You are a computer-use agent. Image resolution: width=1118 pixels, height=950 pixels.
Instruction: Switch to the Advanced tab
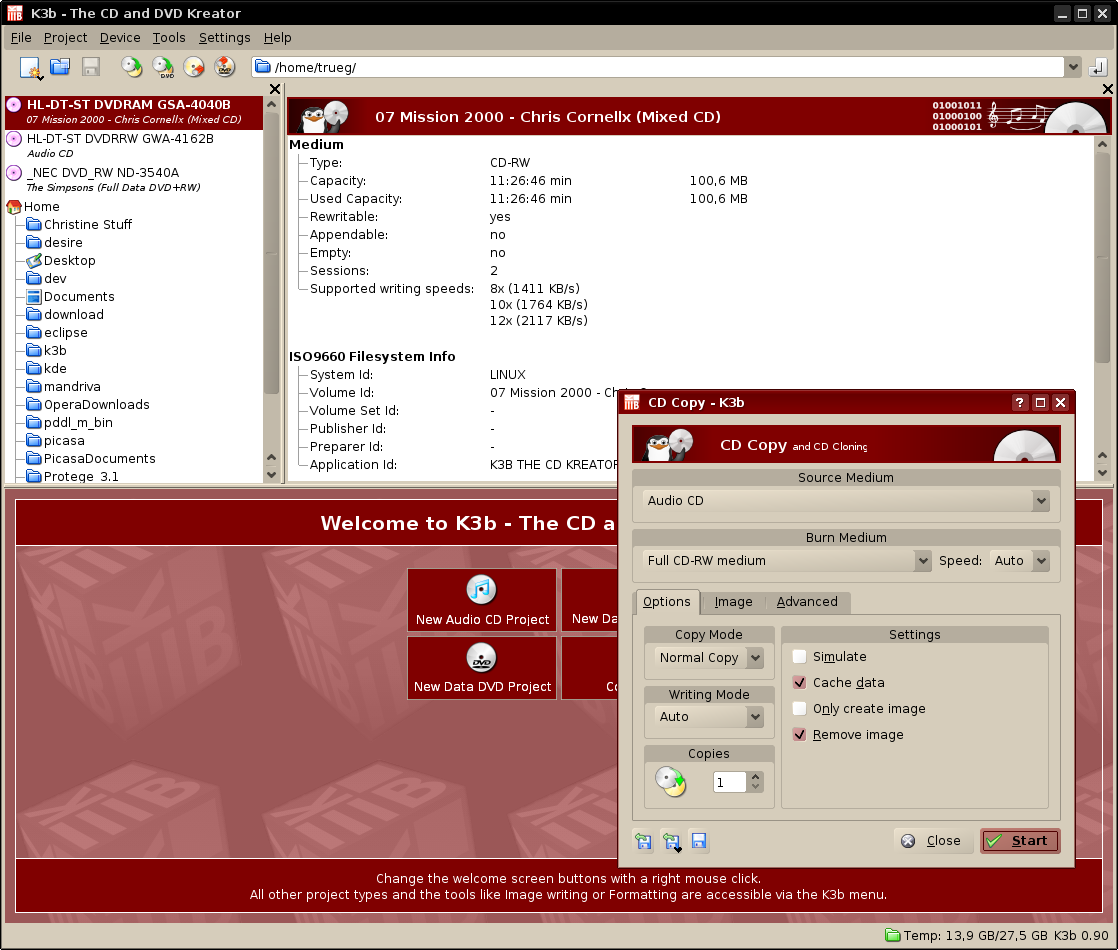(x=807, y=602)
